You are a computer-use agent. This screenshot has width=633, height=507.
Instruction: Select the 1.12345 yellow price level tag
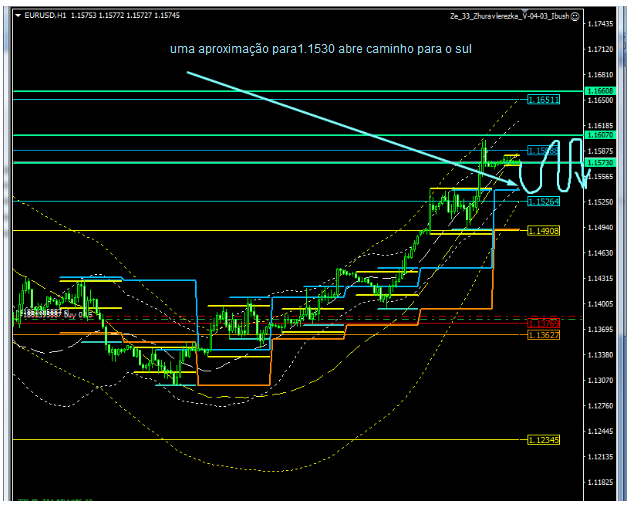pos(543,439)
